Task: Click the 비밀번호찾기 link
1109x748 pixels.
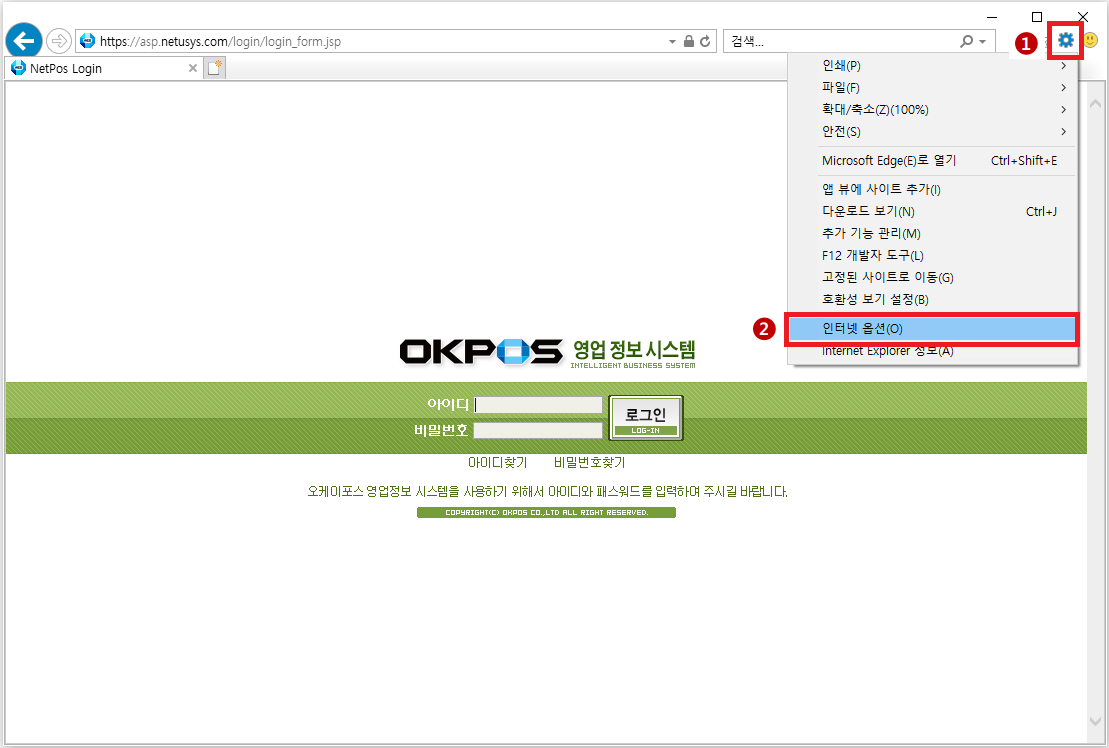Action: click(589, 463)
